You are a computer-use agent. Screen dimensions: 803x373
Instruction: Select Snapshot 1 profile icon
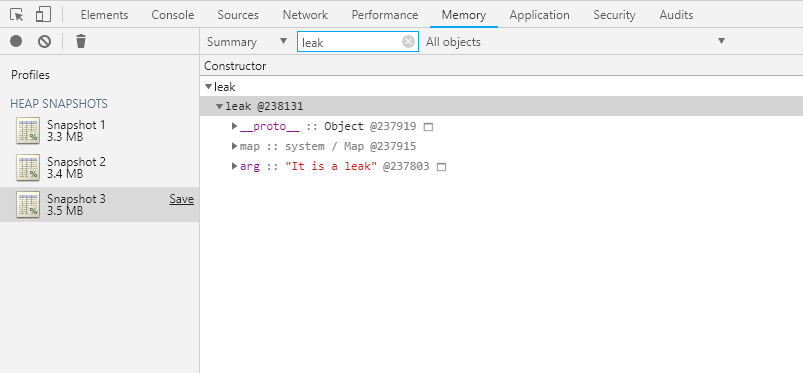click(x=28, y=131)
